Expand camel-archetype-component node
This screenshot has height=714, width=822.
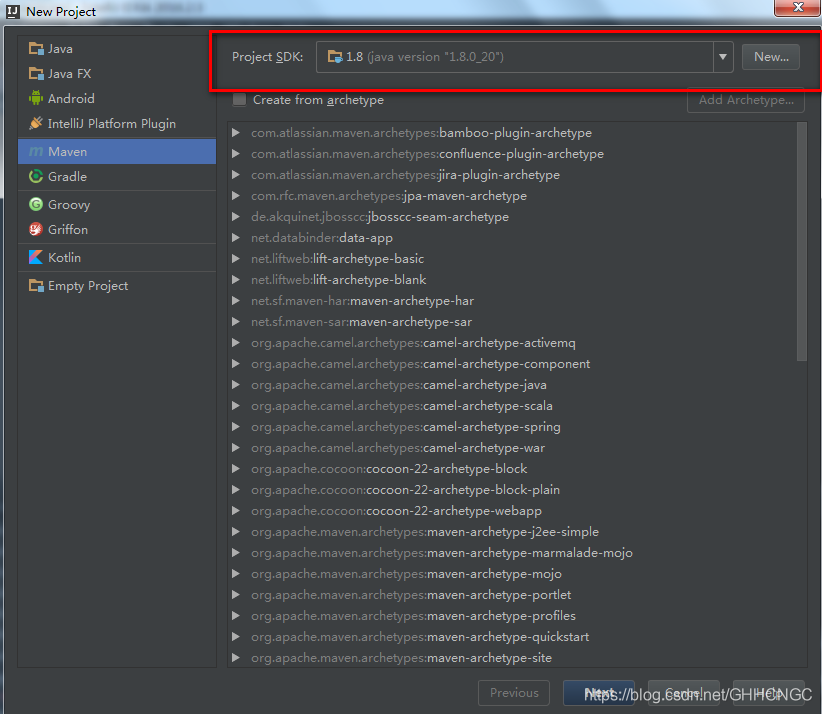[x=236, y=363]
